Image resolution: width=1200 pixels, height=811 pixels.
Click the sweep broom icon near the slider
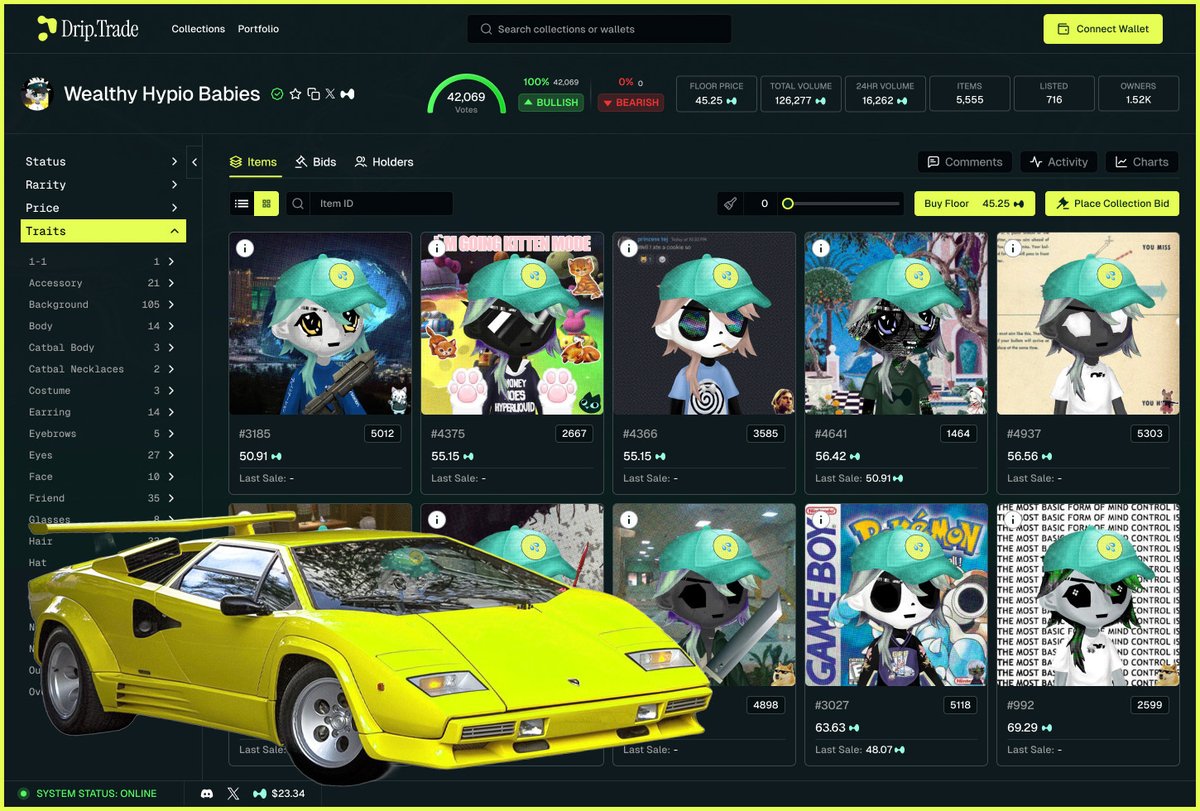coord(729,203)
